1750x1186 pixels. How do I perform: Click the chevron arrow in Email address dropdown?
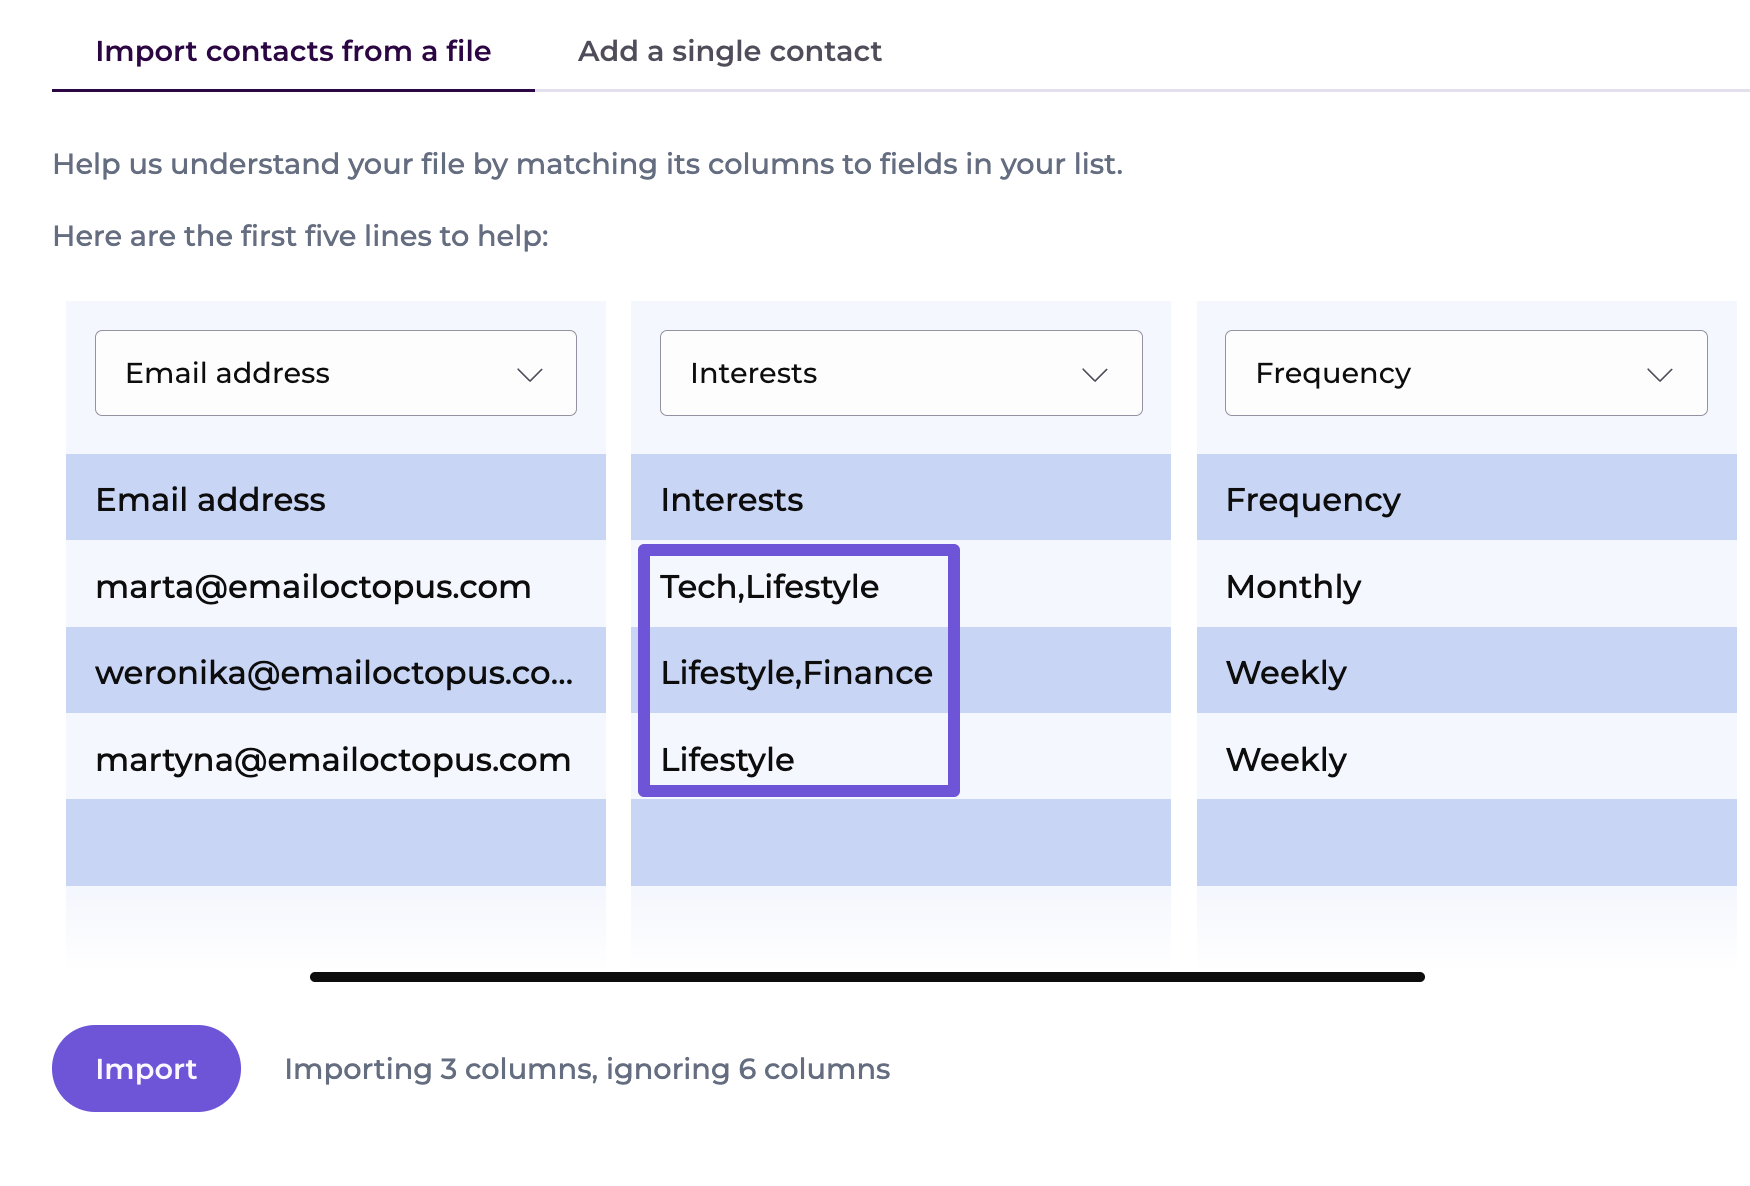(x=529, y=375)
